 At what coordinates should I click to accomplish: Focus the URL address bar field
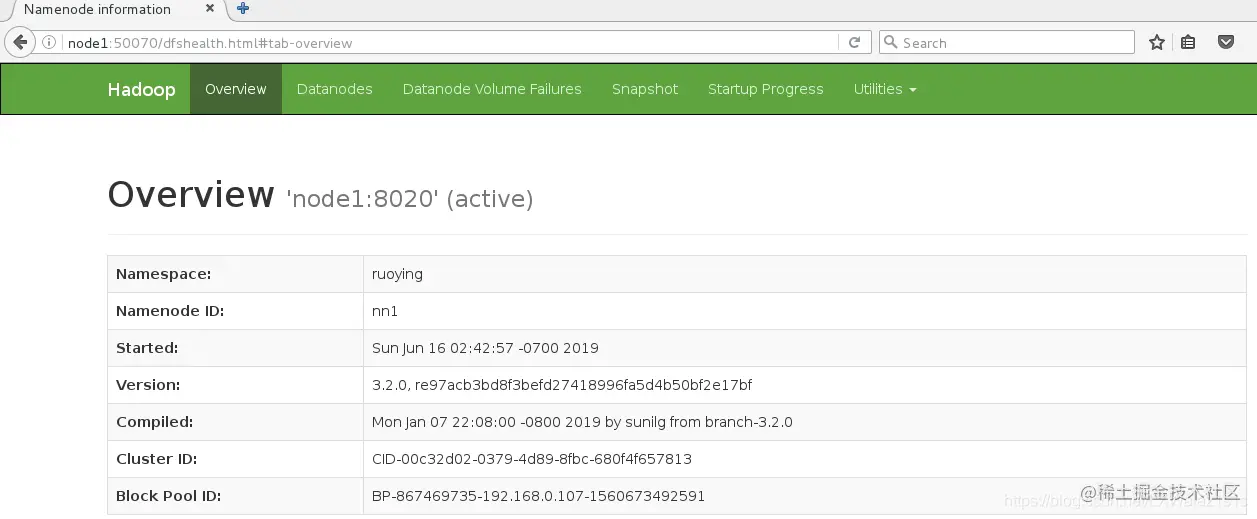click(450, 43)
